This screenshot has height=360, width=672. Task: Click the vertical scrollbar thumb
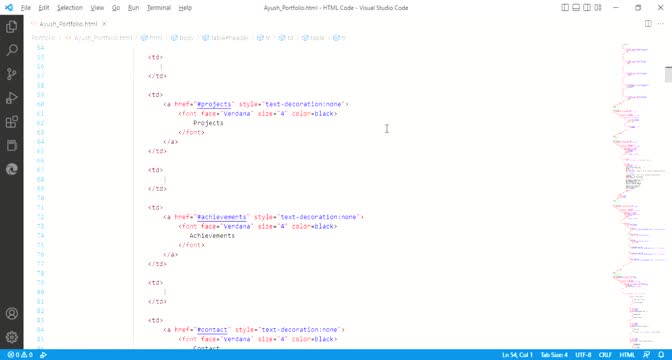668,74
